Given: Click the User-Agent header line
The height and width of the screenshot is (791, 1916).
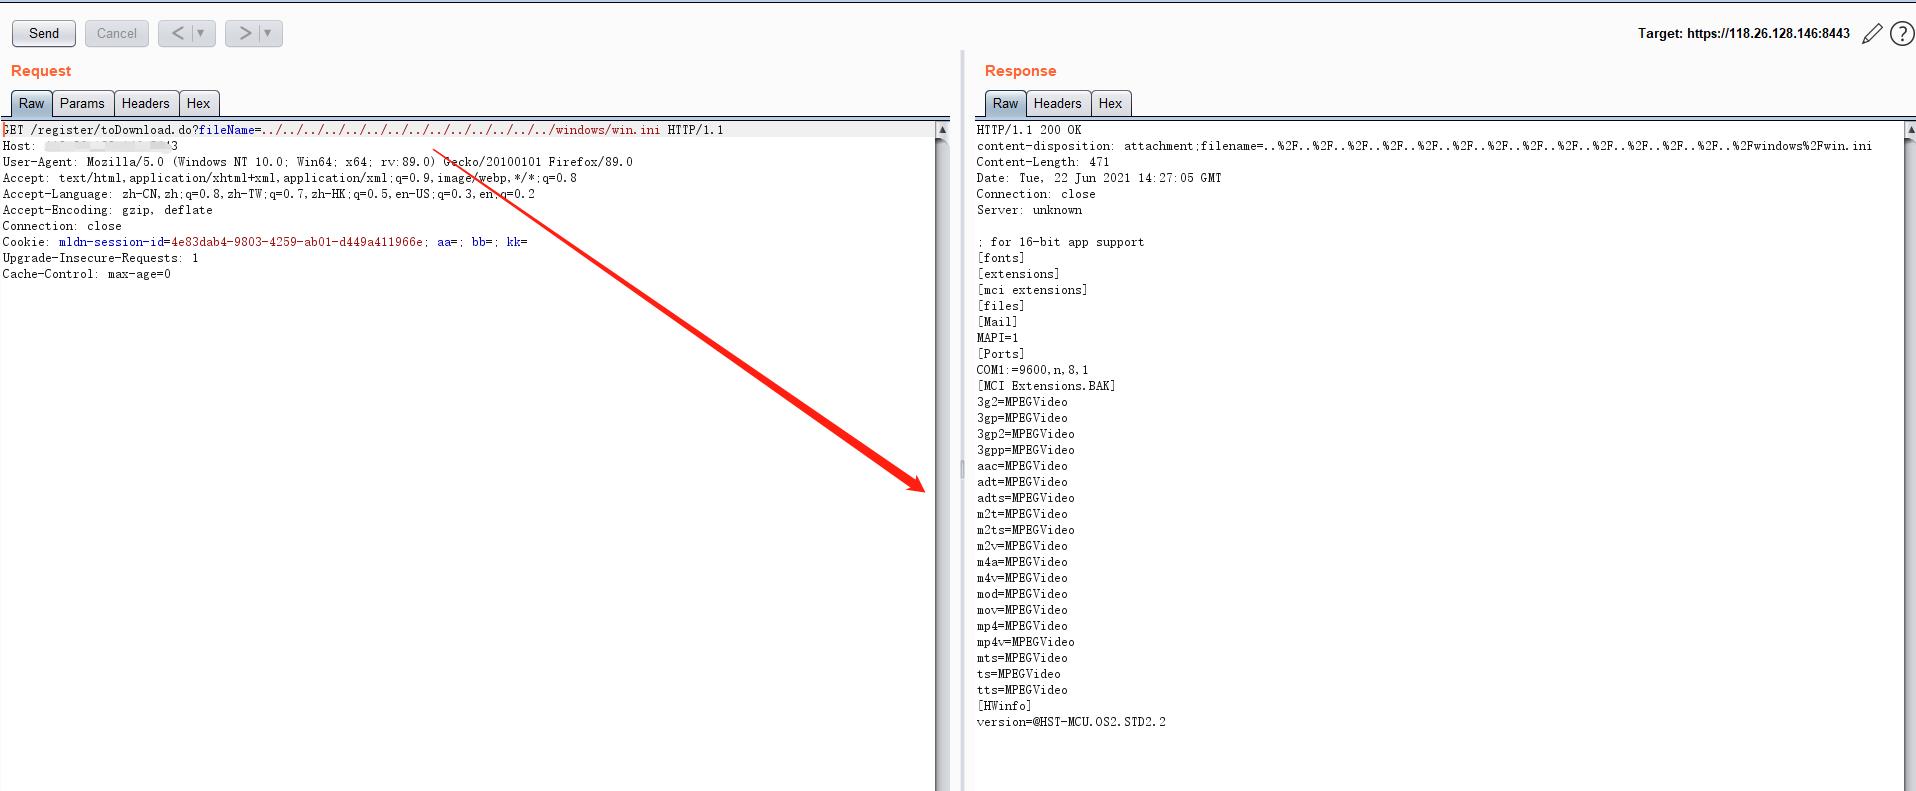Looking at the screenshot, I should point(317,162).
